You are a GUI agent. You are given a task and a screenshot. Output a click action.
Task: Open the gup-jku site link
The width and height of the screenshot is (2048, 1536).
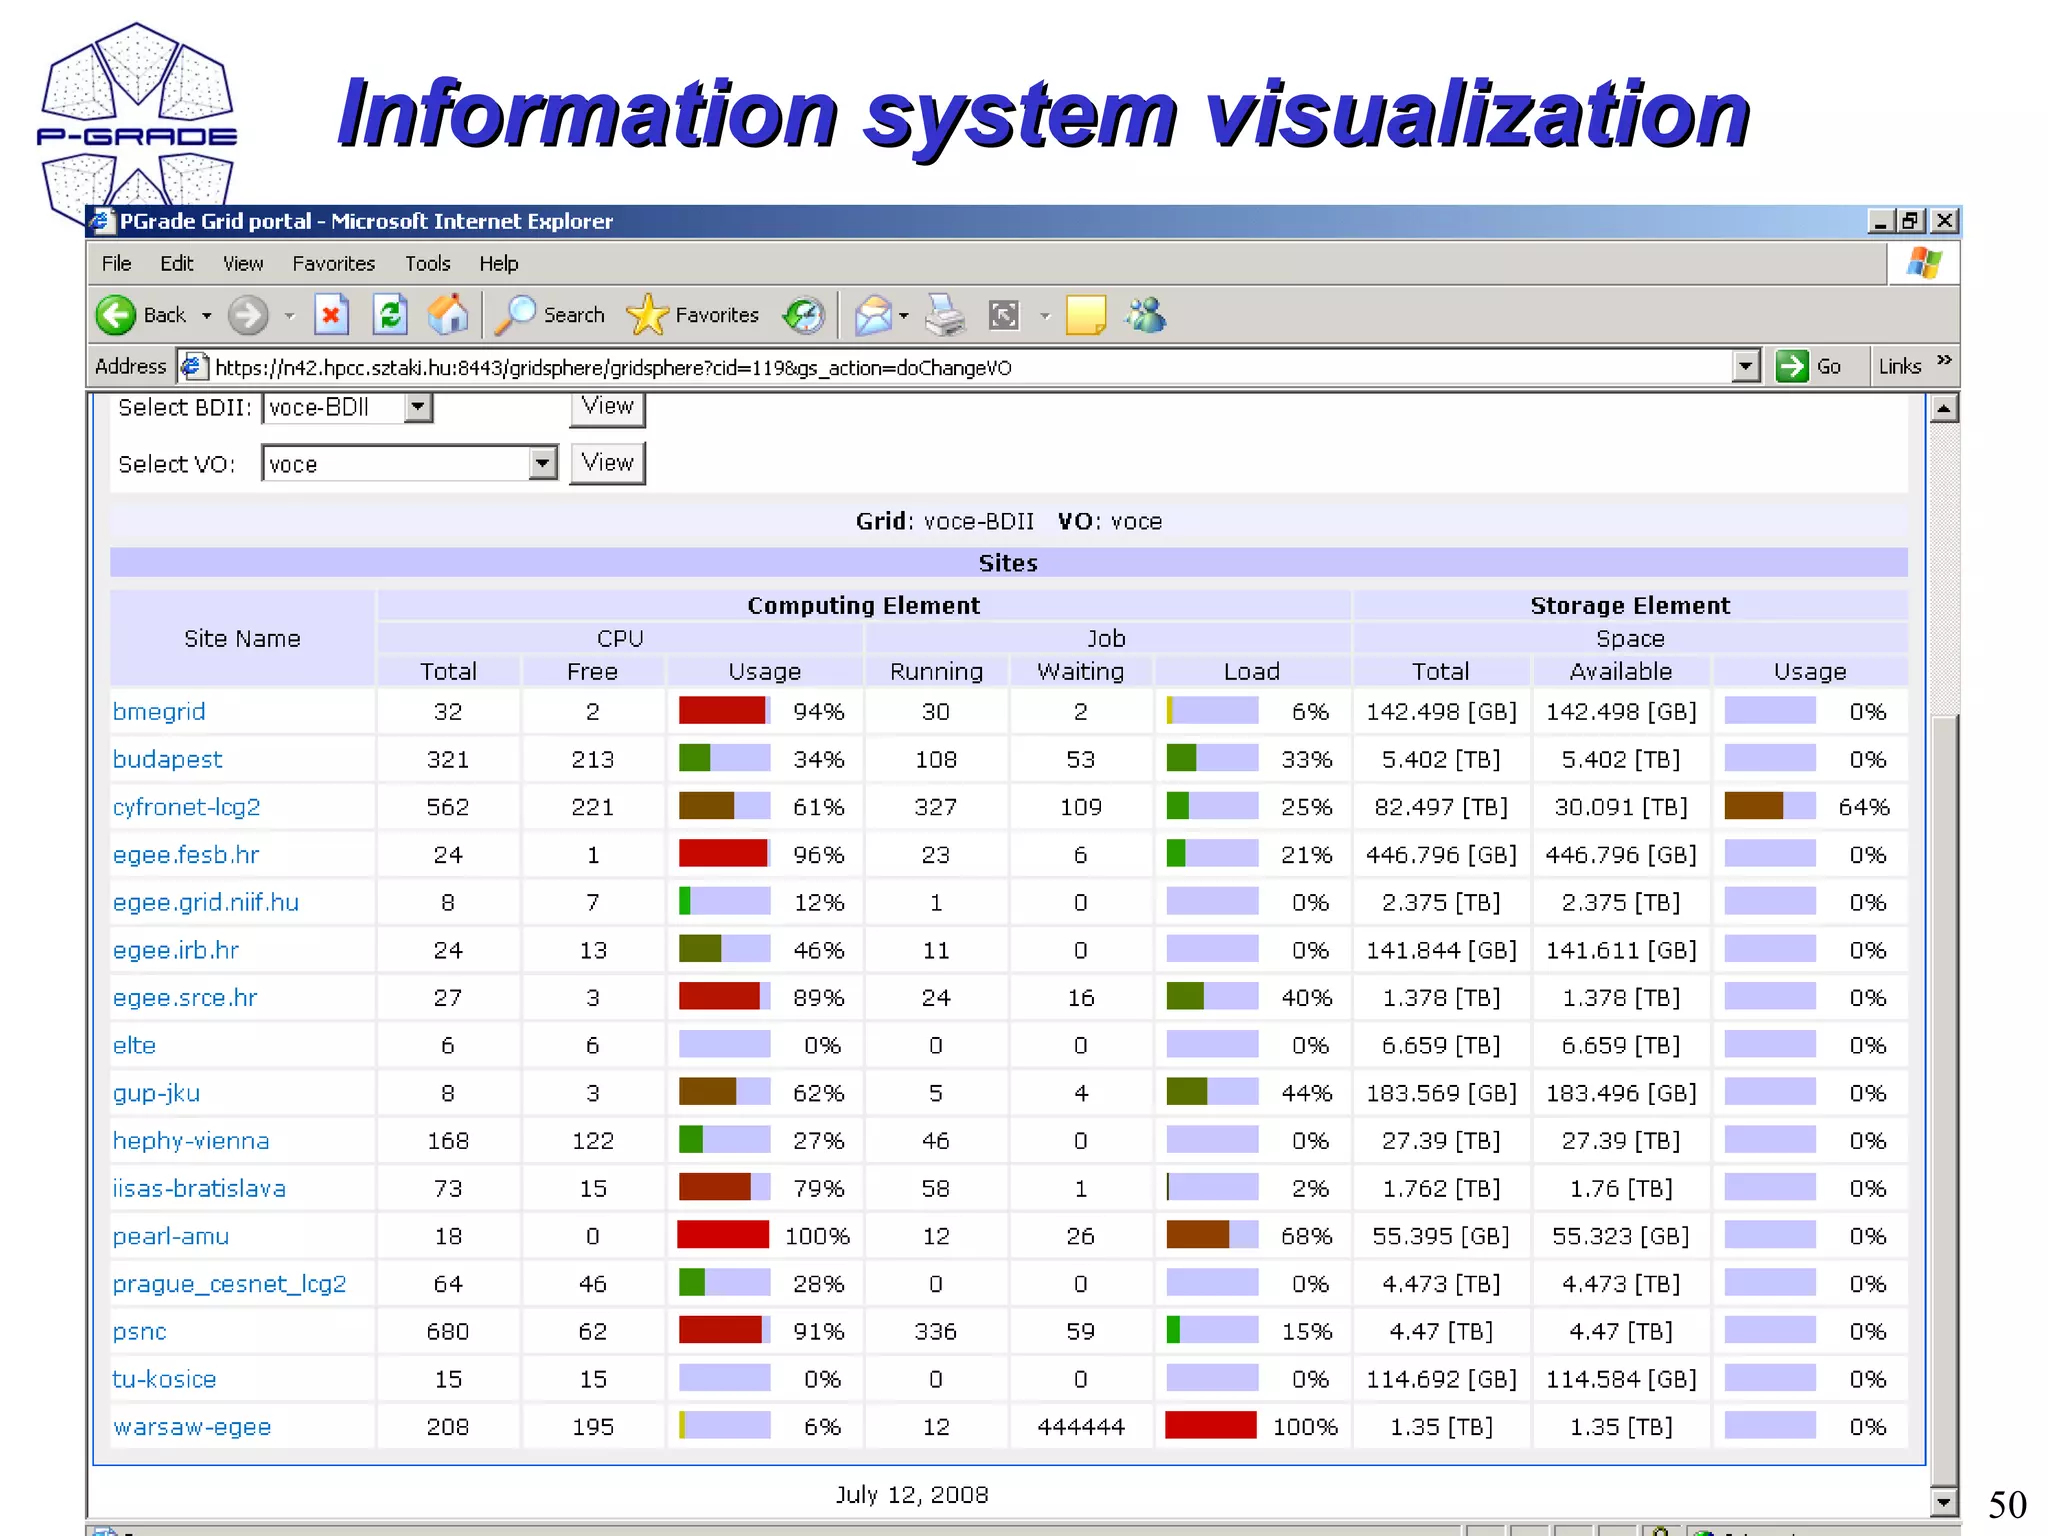[x=156, y=1093]
